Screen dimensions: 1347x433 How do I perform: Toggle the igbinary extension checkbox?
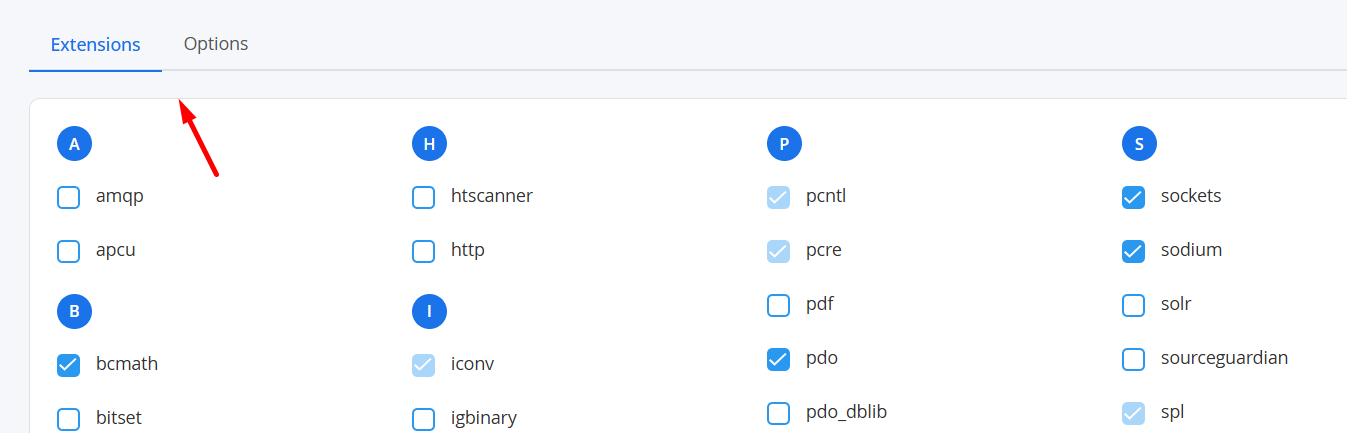424,418
